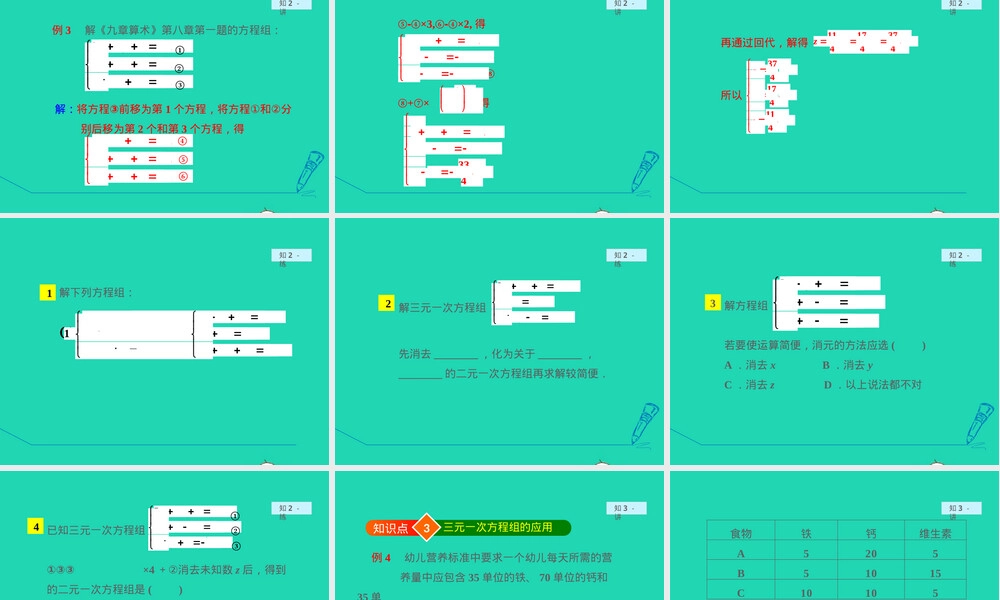Click the yellow number 2 badge
The width and height of the screenshot is (1000, 600).
[x=386, y=304]
